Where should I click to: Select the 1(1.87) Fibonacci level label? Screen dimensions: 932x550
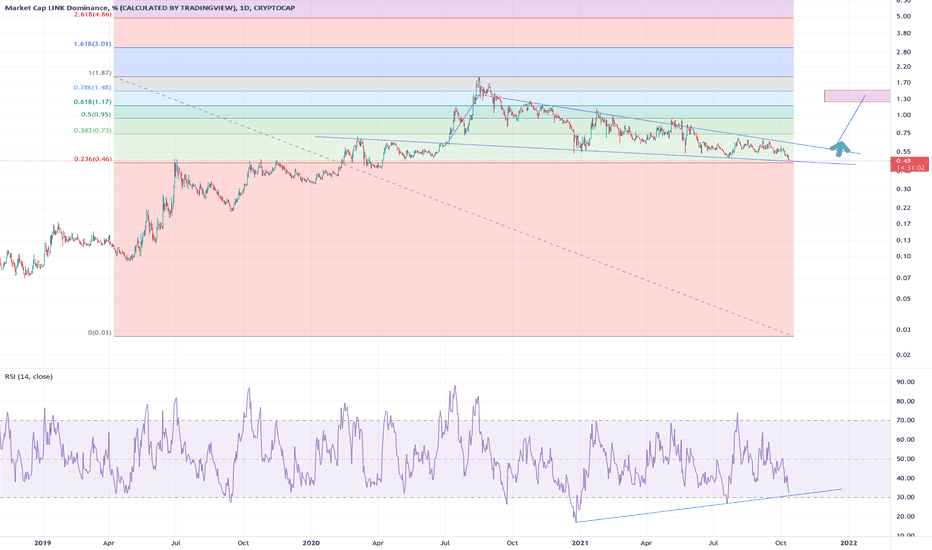click(100, 73)
